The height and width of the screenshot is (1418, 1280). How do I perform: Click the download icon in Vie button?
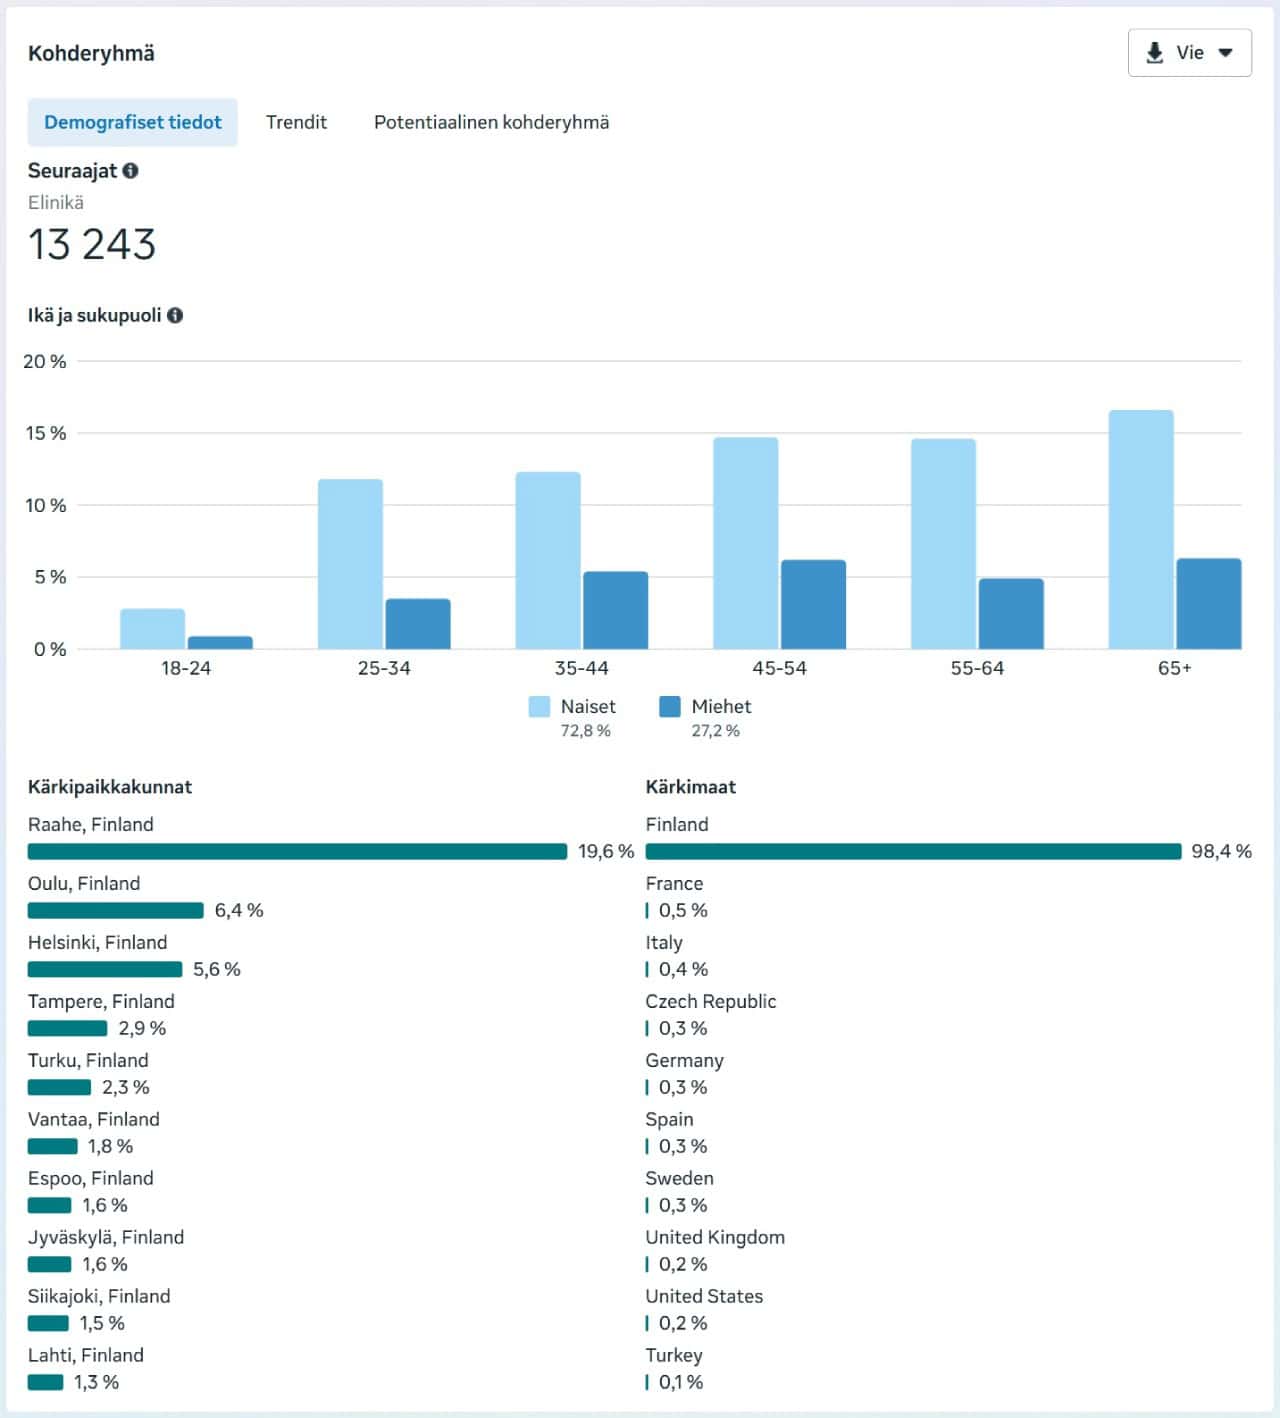tap(1154, 53)
